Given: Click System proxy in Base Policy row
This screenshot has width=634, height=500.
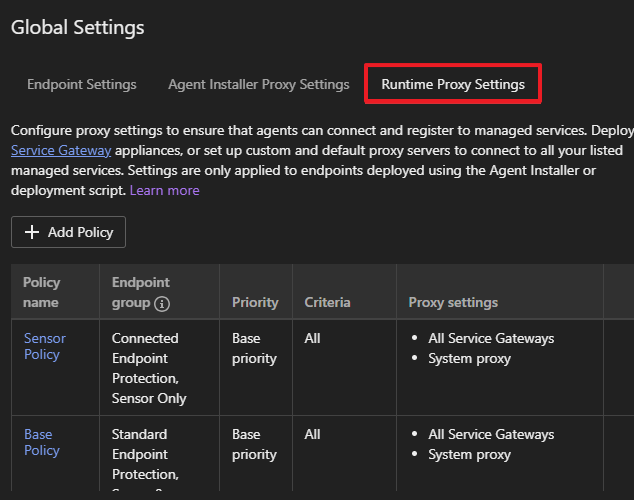Looking at the screenshot, I should tap(469, 454).
